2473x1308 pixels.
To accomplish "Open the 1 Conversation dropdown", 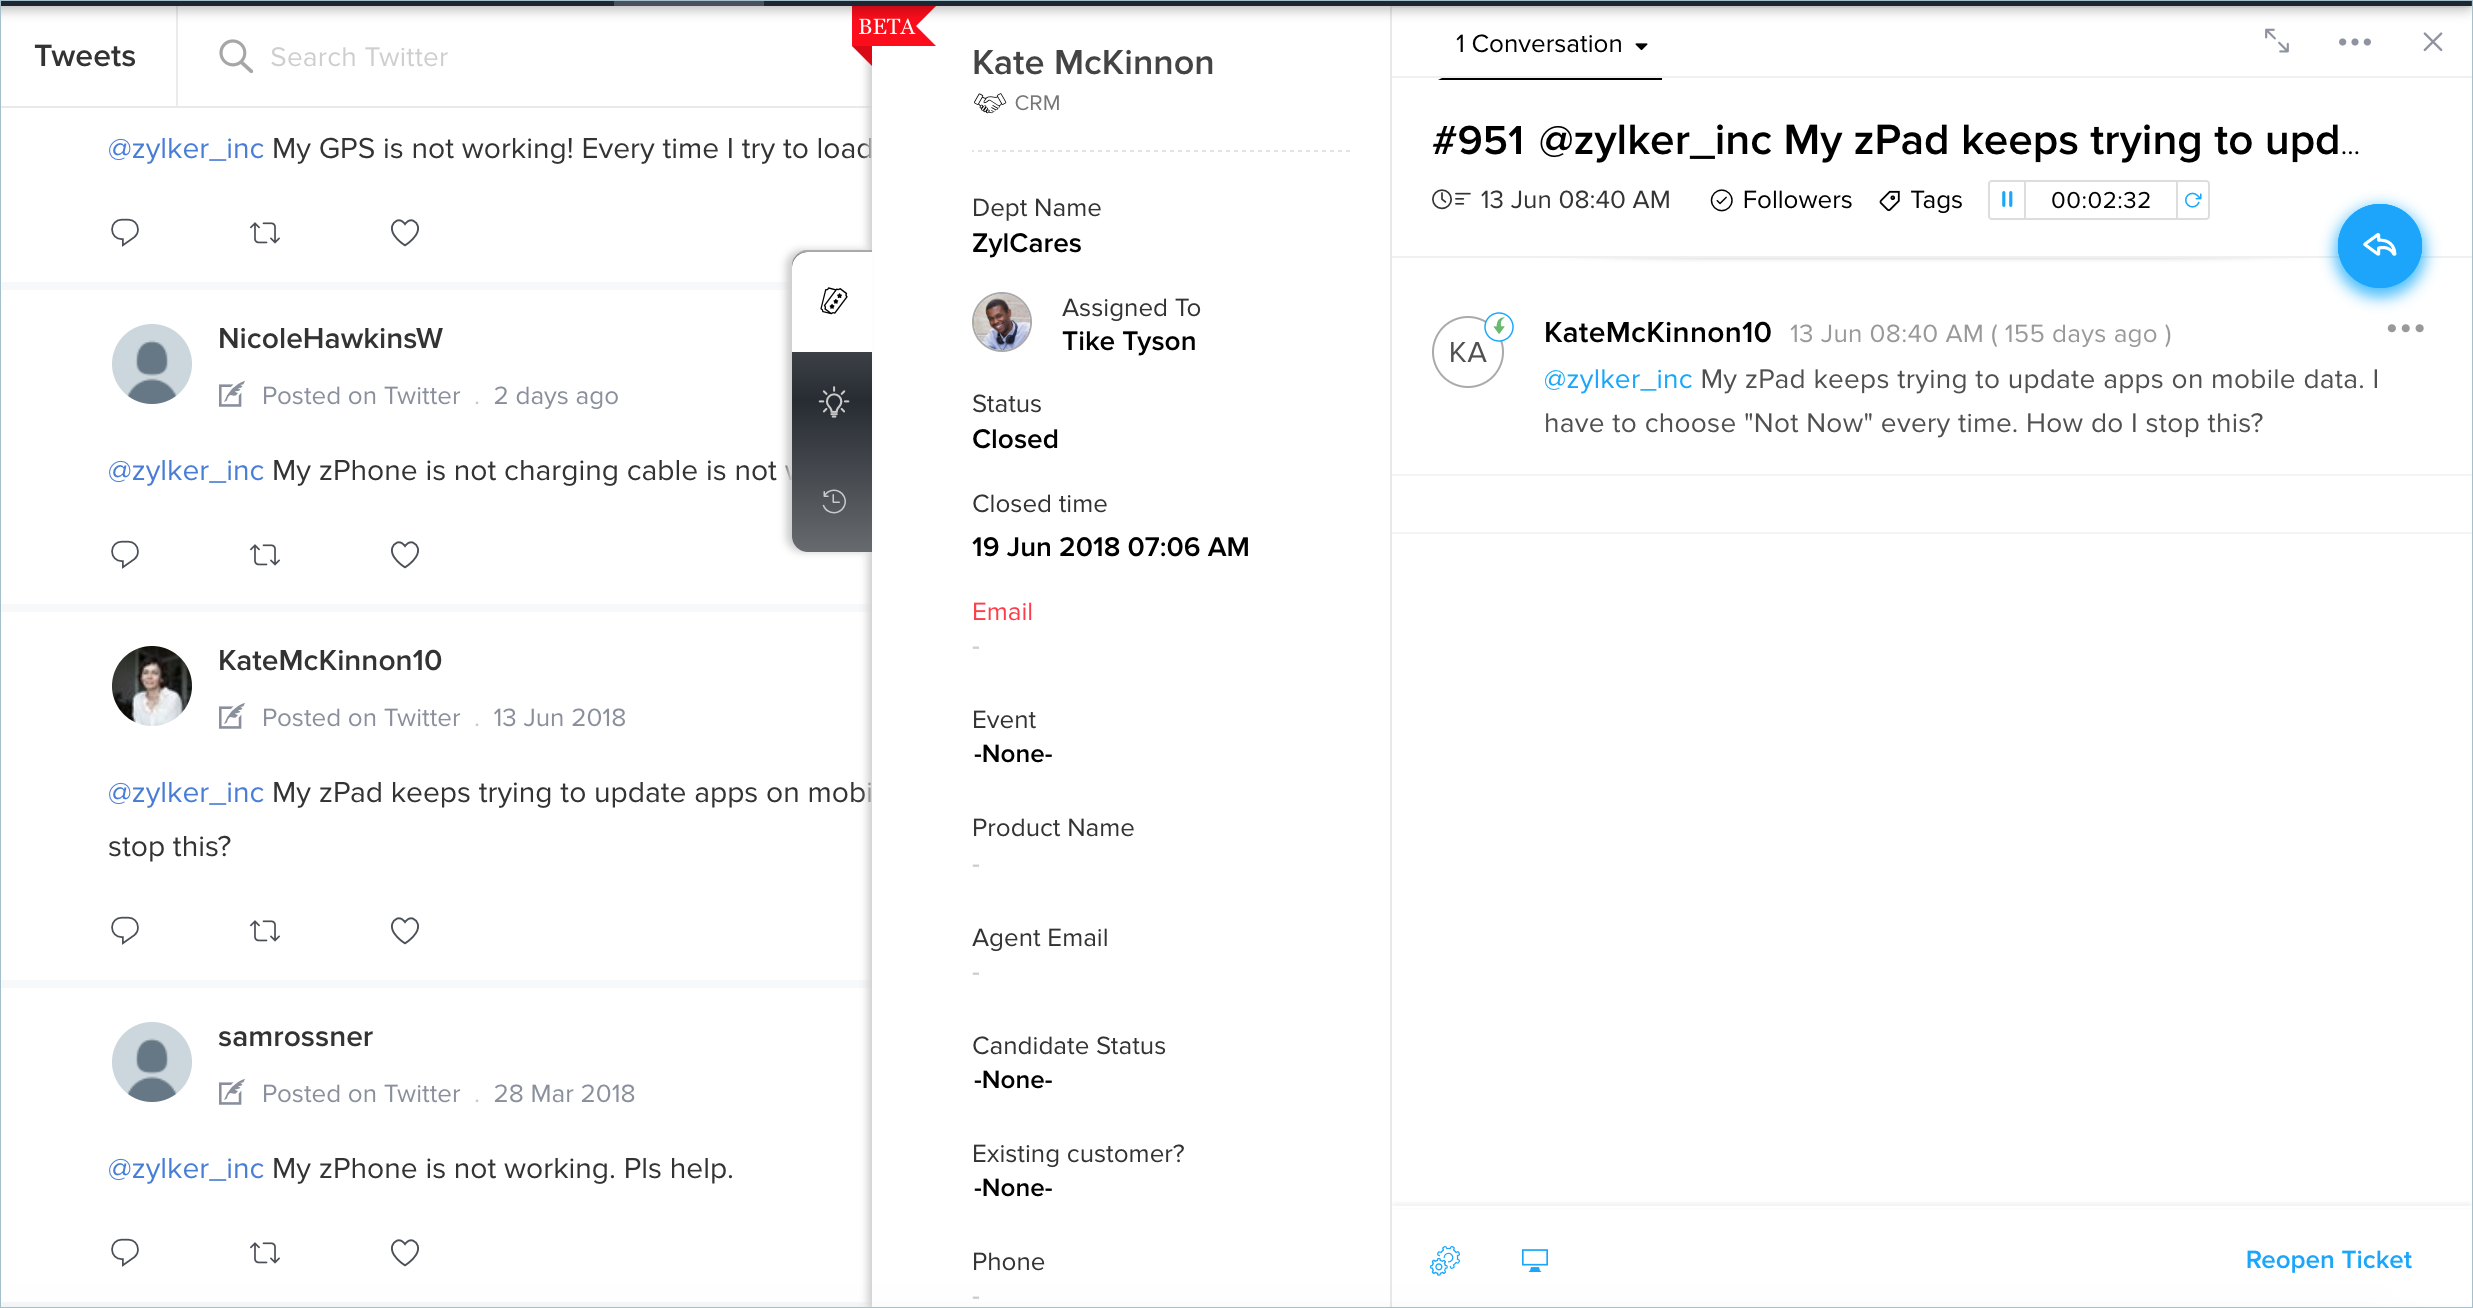I will 1550,44.
